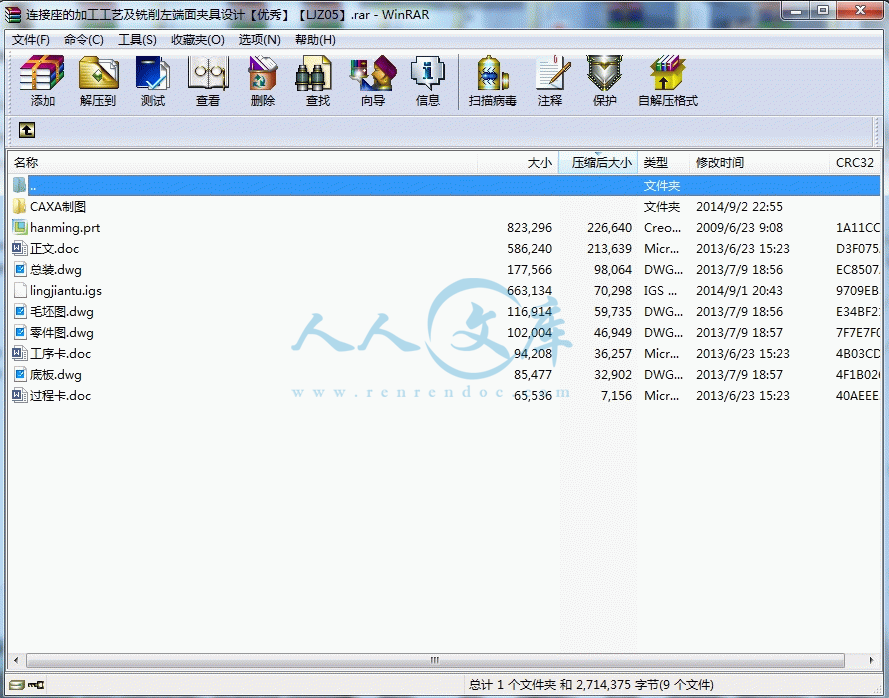Click the 正文.doc file name
The height and width of the screenshot is (698, 889).
[54, 248]
